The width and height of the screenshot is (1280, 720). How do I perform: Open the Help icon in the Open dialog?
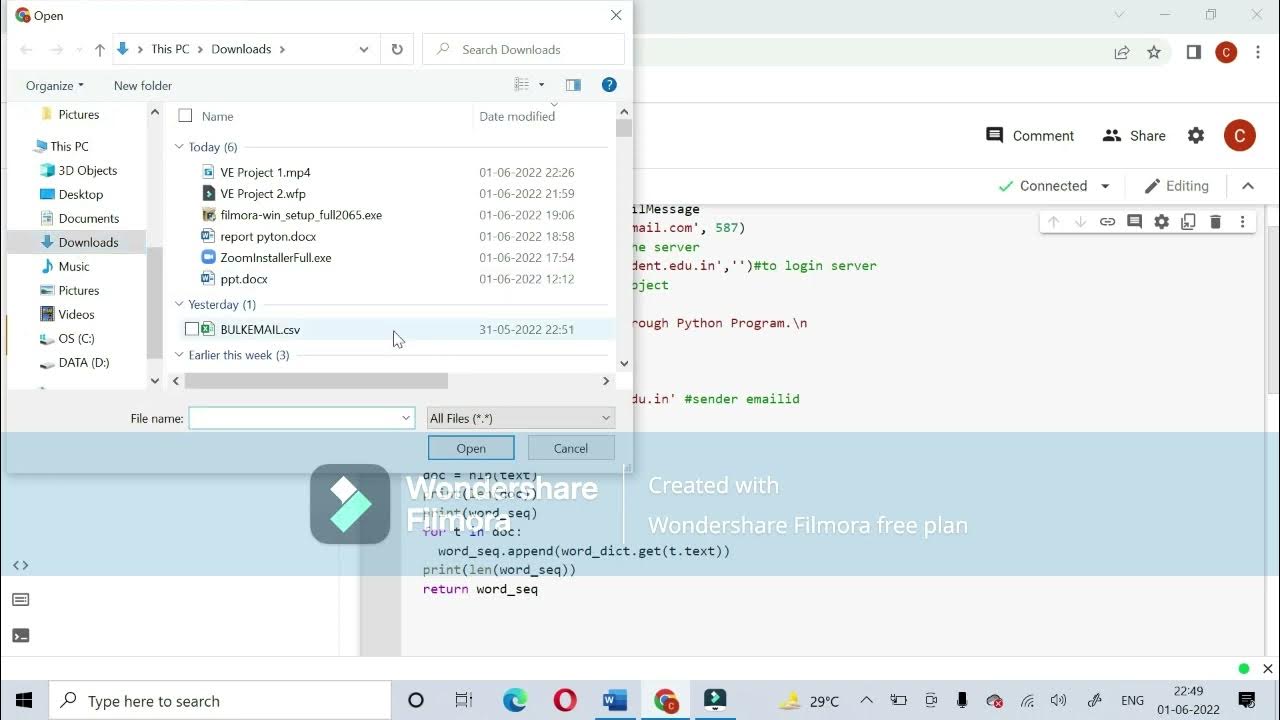coord(609,85)
